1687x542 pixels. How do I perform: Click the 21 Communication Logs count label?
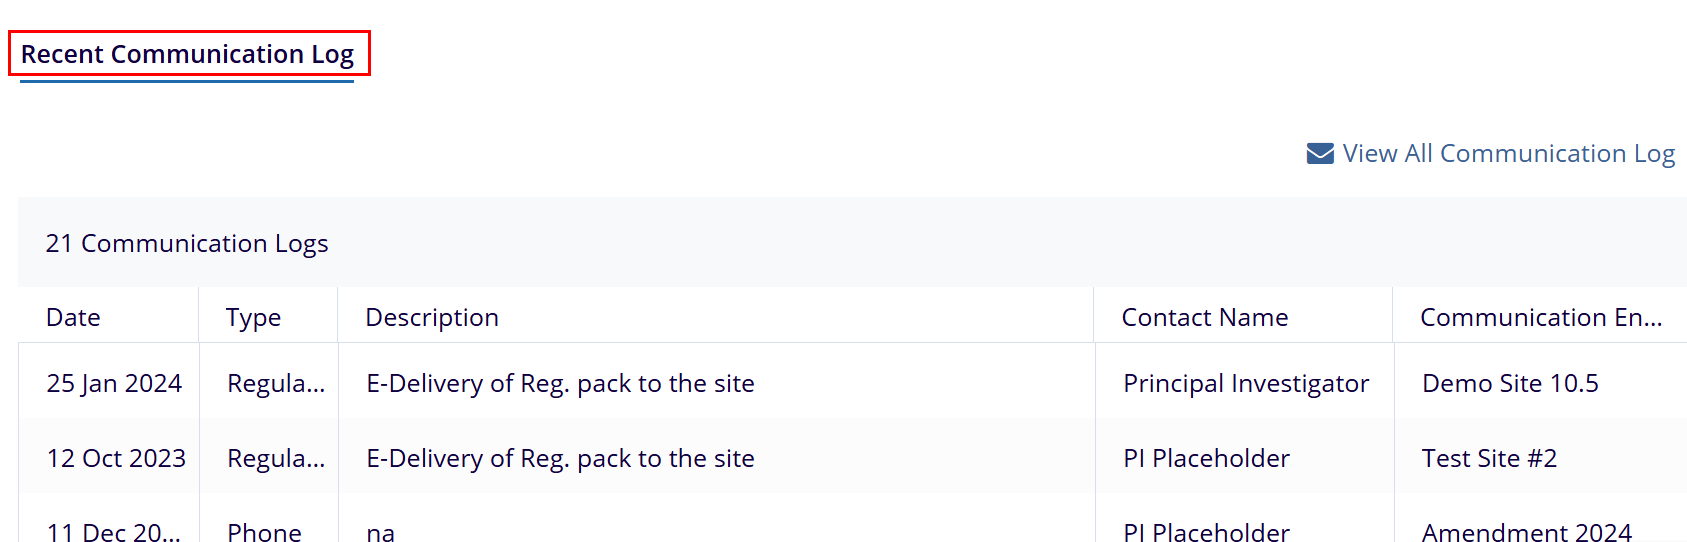(x=187, y=244)
